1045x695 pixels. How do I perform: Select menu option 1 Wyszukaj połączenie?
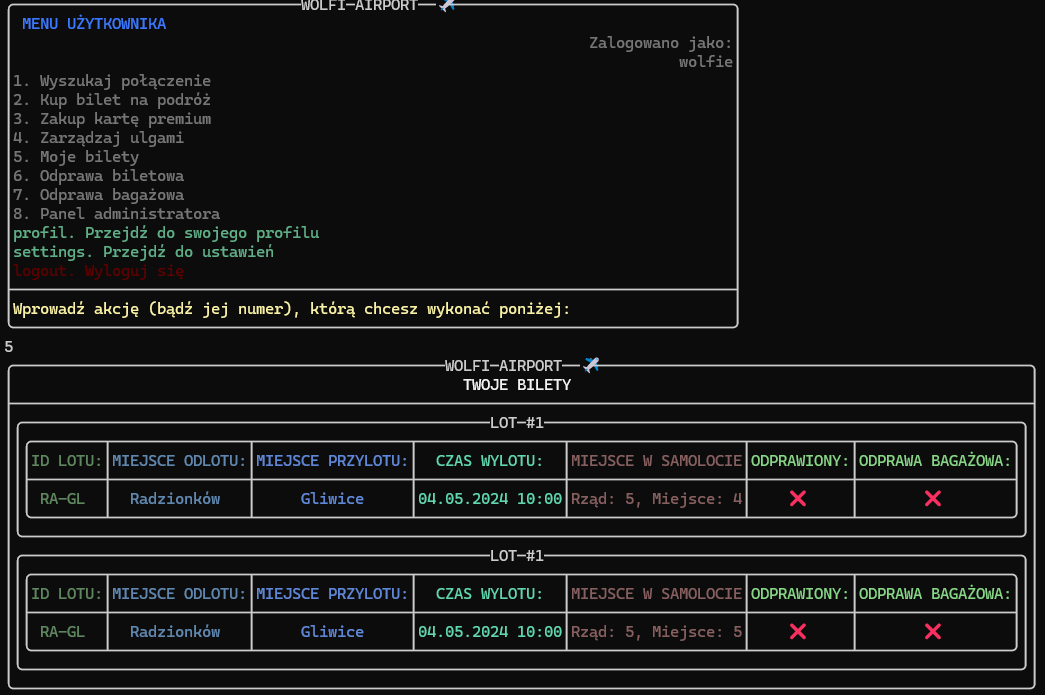112,81
